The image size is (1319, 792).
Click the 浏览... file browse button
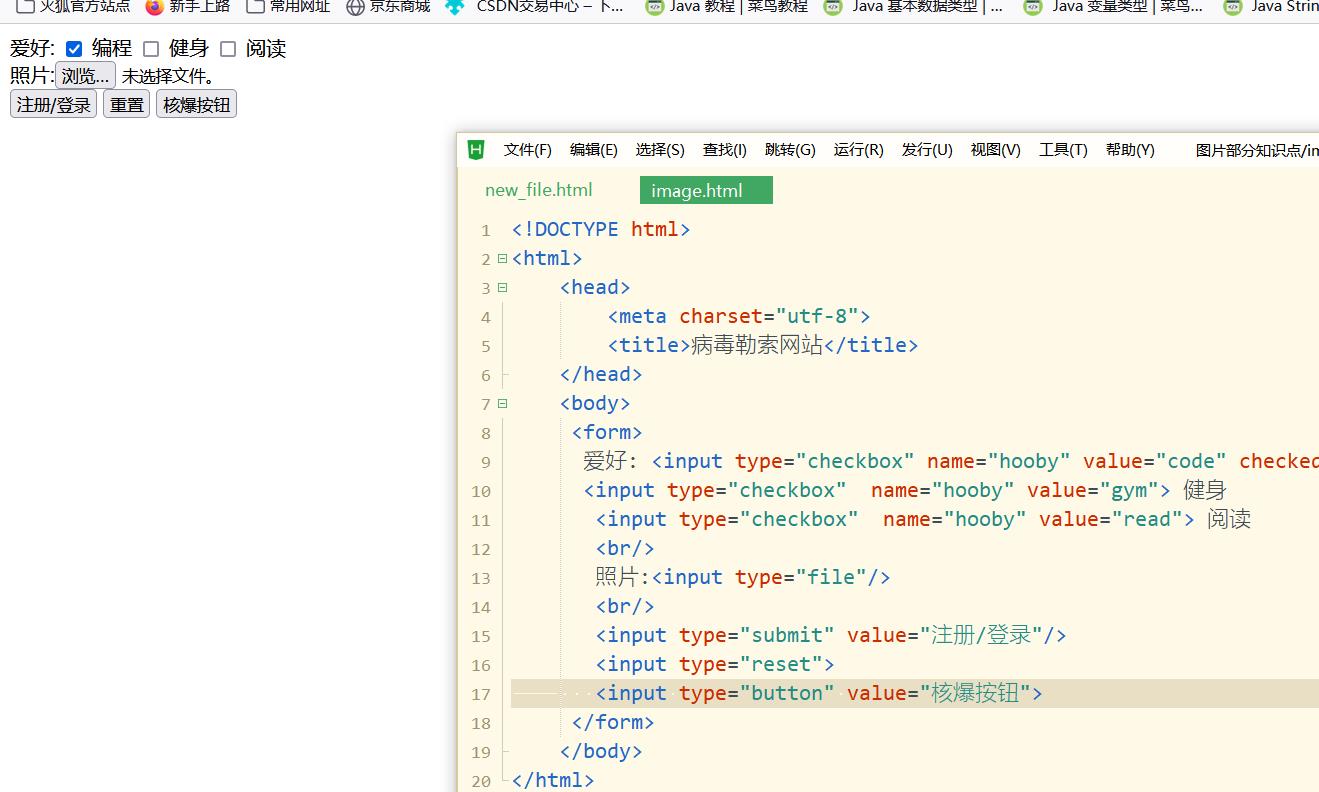tap(85, 76)
